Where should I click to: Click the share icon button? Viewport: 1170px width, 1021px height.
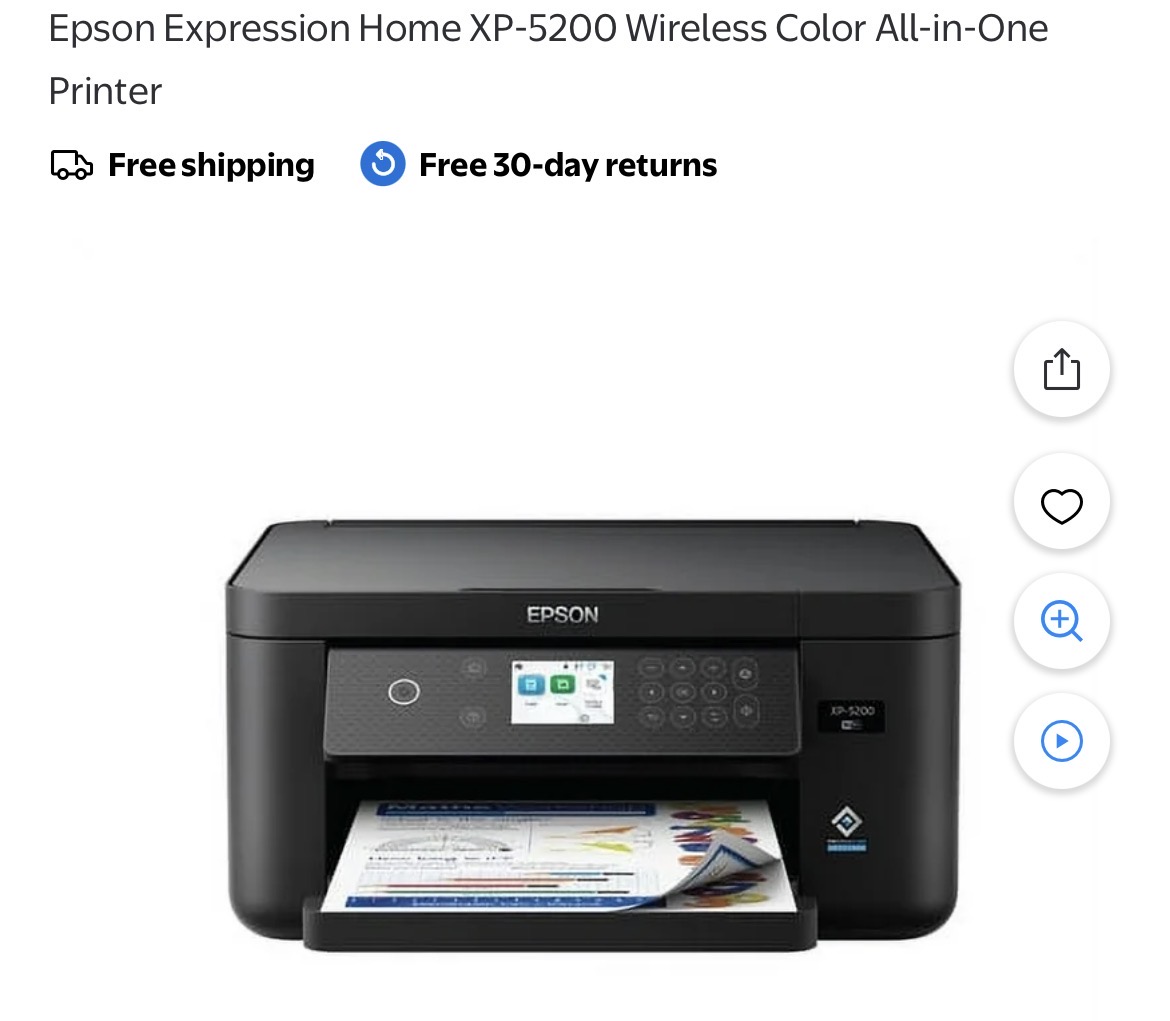(x=1061, y=369)
